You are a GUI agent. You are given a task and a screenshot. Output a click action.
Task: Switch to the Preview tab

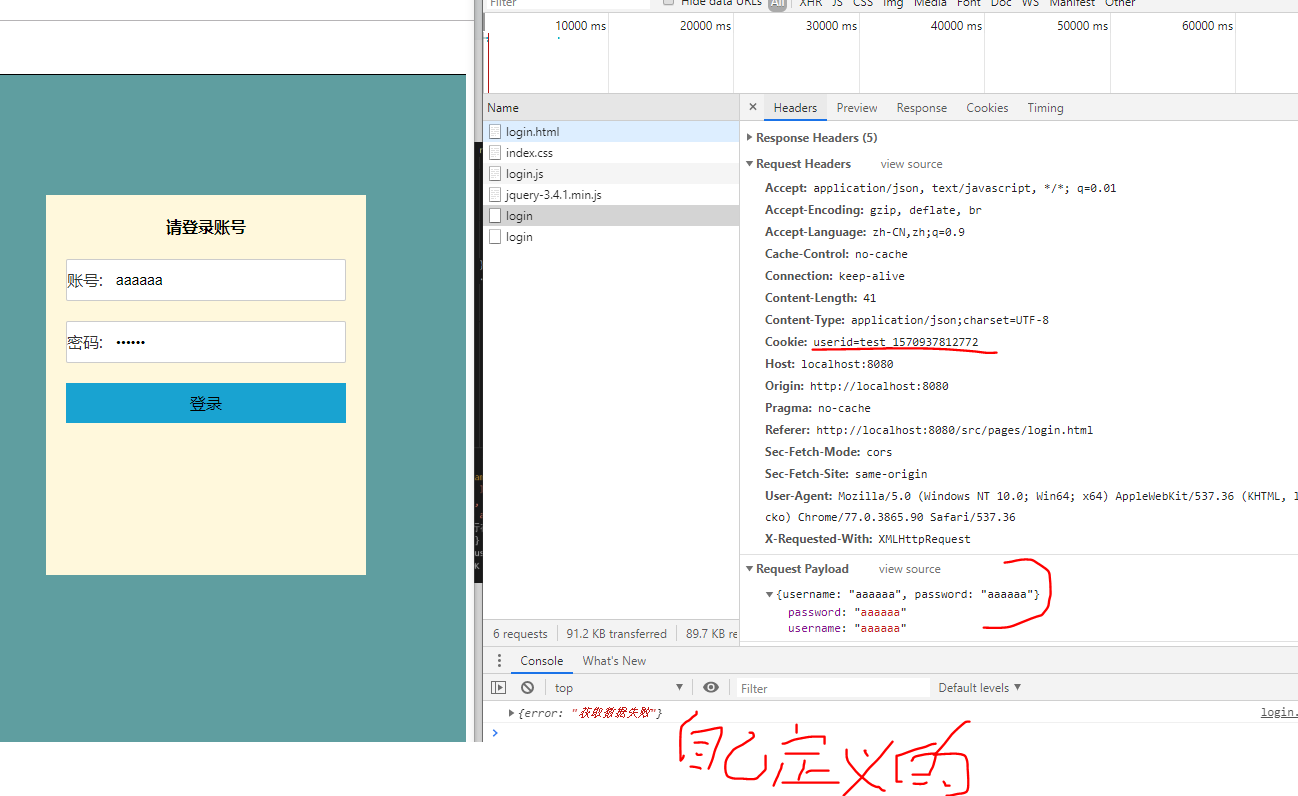tap(857, 107)
